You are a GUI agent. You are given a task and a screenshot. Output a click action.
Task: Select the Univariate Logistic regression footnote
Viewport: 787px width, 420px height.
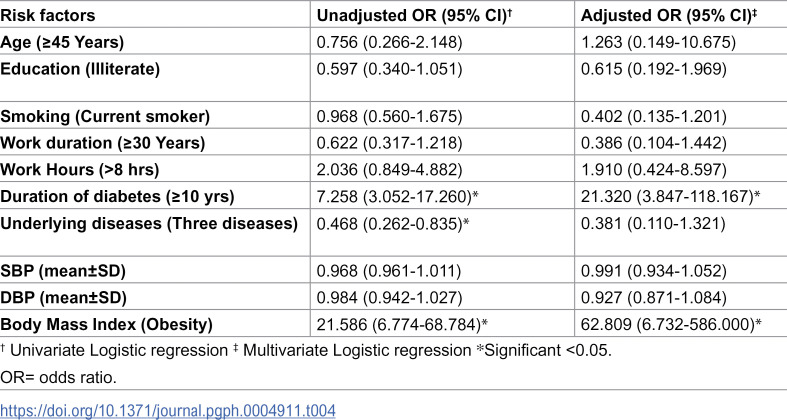pyautogui.click(x=114, y=350)
